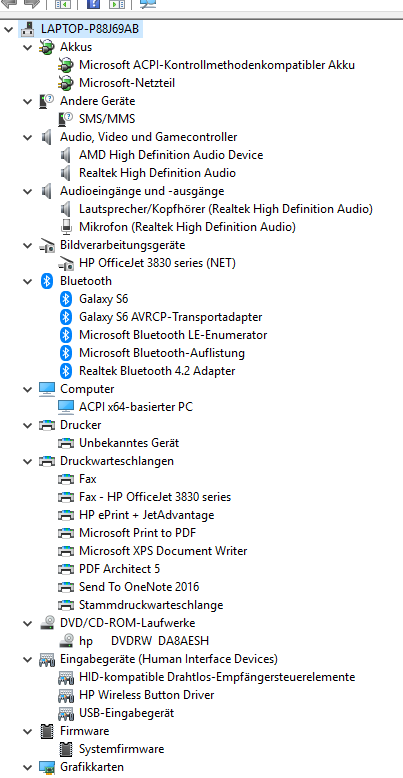Click the Firmware chip category icon
This screenshot has width=403, height=778.
(47, 731)
